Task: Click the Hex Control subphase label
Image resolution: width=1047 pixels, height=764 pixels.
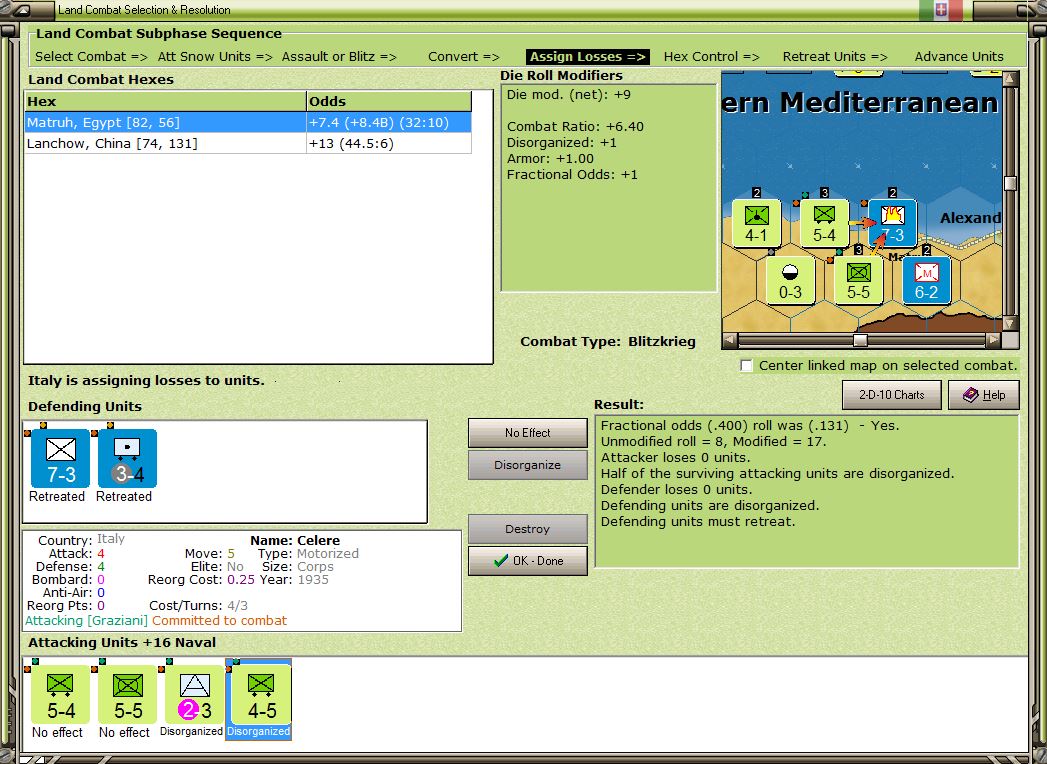Action: (711, 57)
